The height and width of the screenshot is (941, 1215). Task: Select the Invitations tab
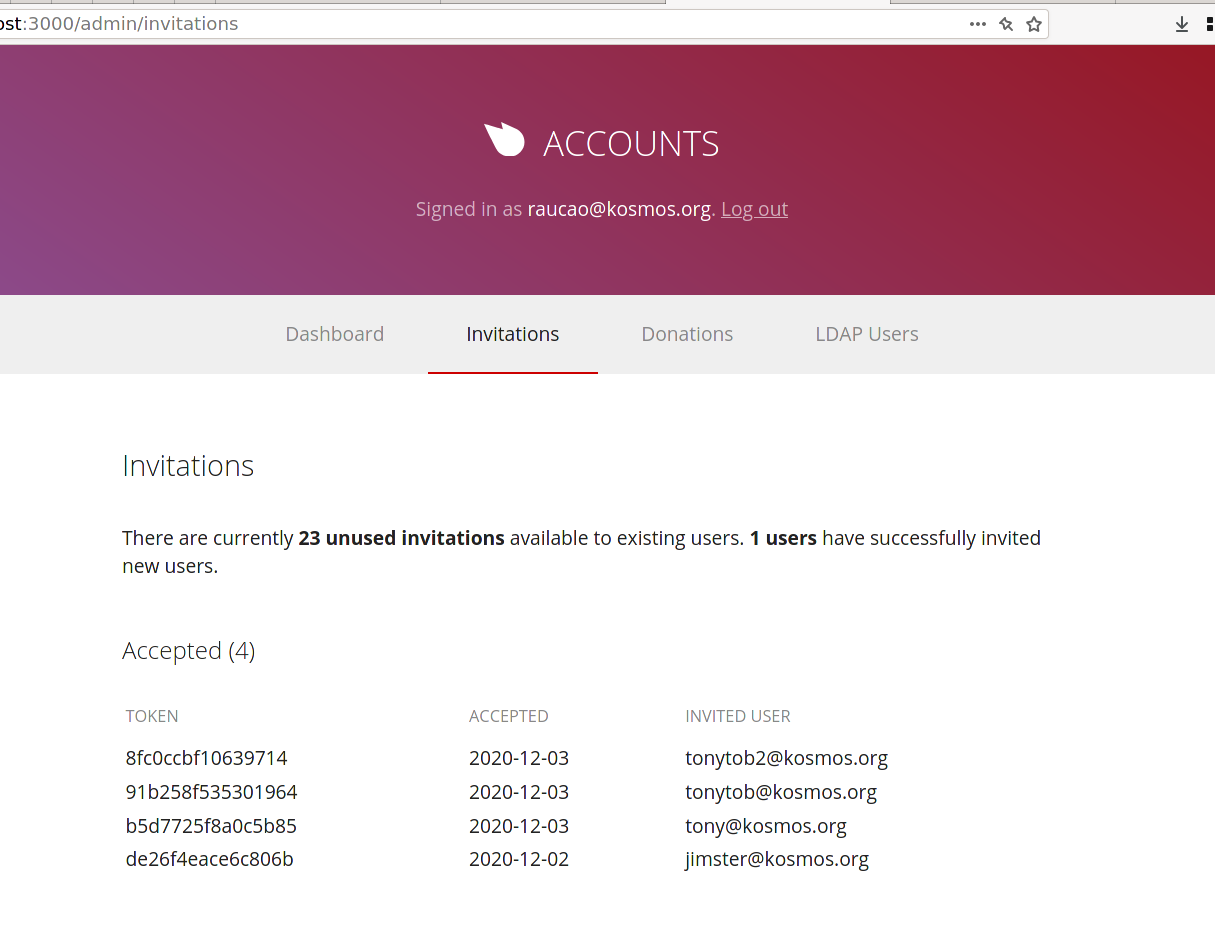(512, 334)
